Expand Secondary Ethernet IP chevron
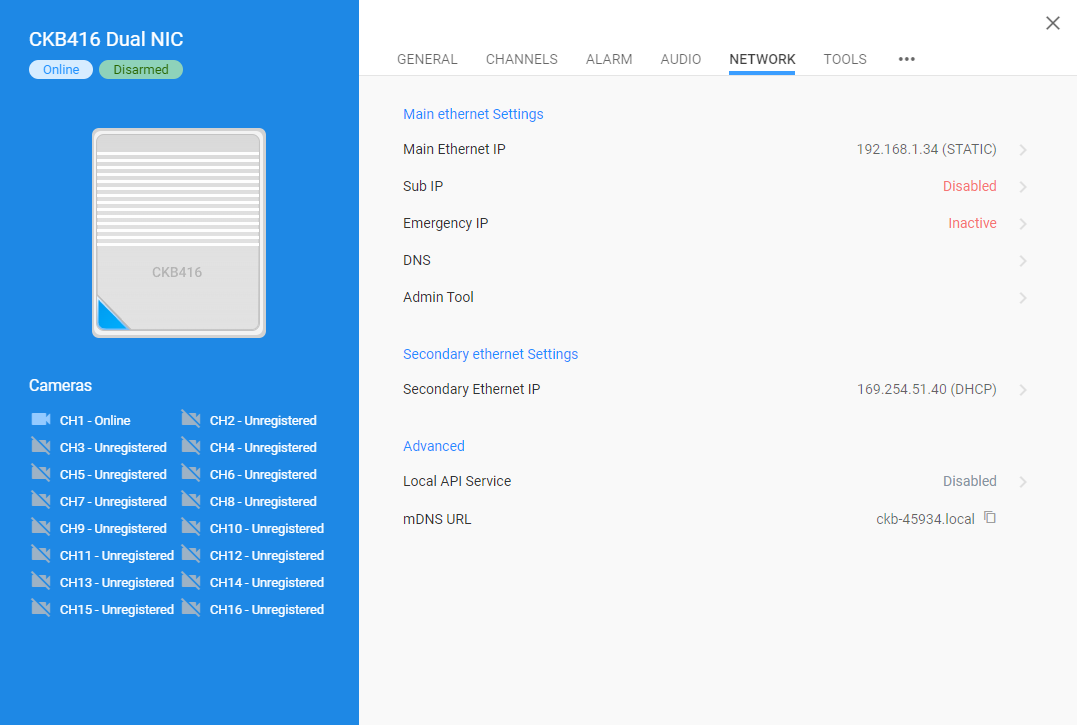The image size is (1077, 725). click(1023, 390)
